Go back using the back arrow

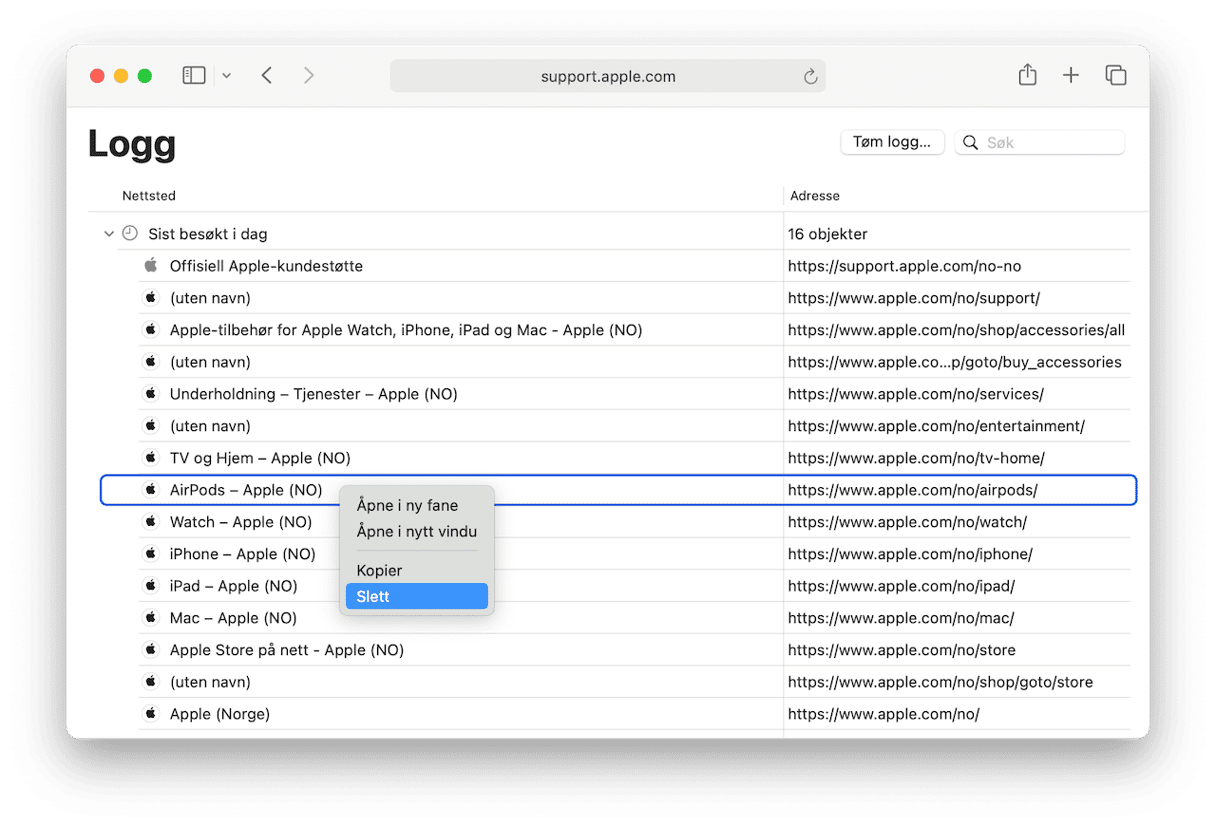267,76
